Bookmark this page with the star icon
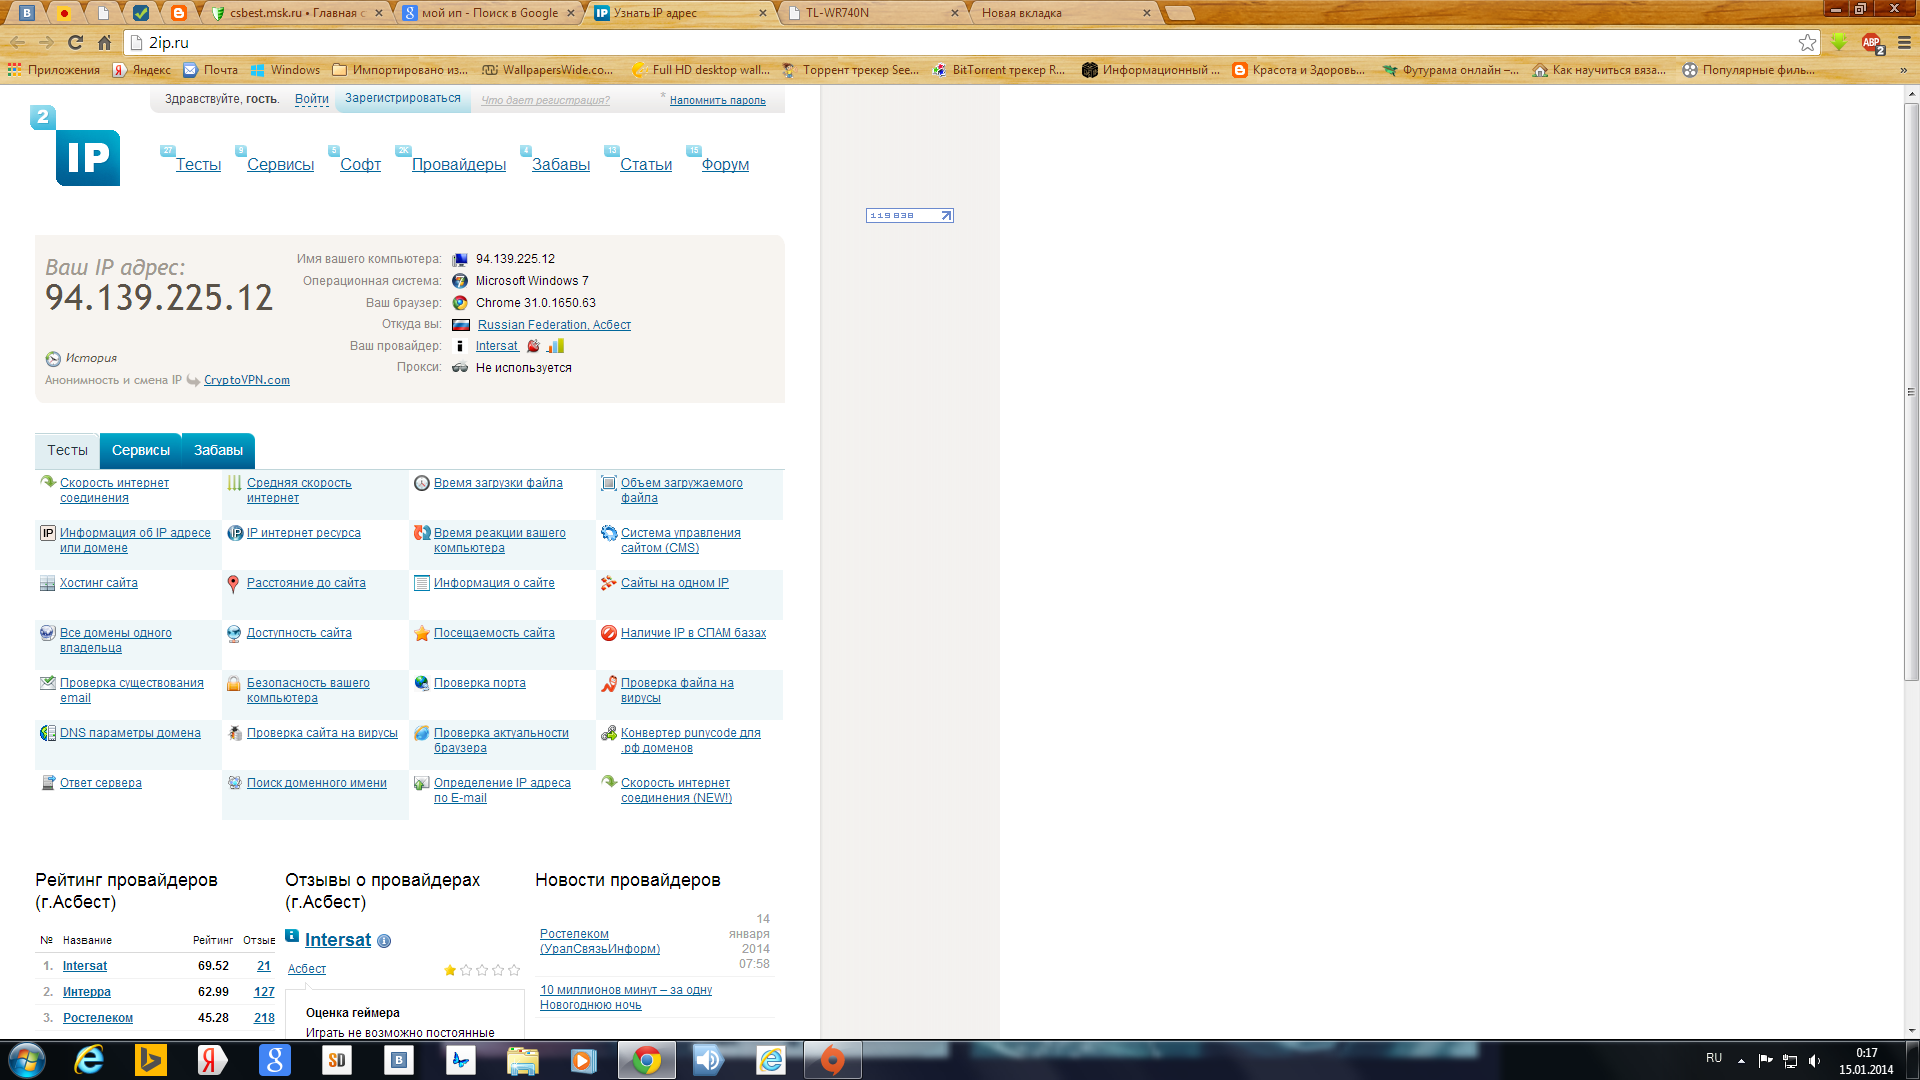Viewport: 1920px width, 1080px height. click(x=1807, y=42)
